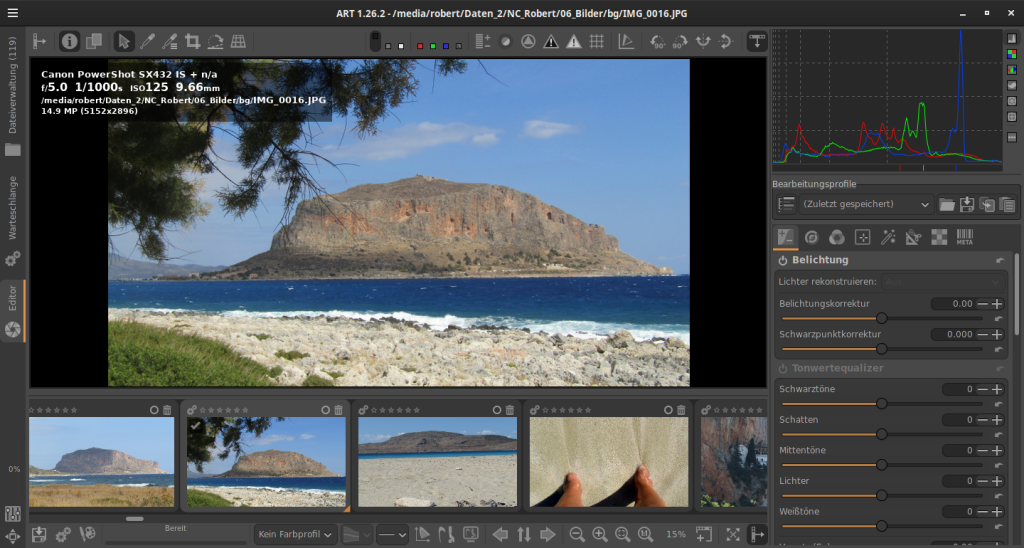Image resolution: width=1024 pixels, height=548 pixels.
Task: Select the perspective correction grid tool
Action: click(x=239, y=41)
